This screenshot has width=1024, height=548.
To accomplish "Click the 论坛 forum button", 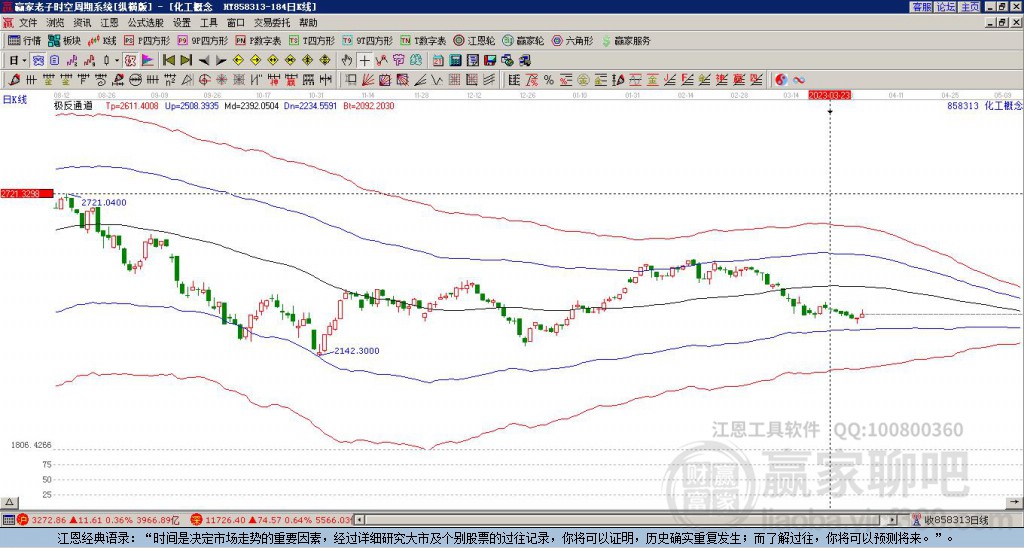I will 945,7.
